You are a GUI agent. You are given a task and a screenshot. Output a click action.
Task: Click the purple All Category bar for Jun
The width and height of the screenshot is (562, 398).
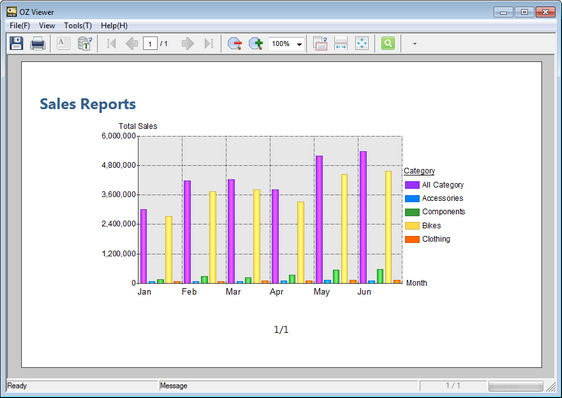(x=363, y=217)
